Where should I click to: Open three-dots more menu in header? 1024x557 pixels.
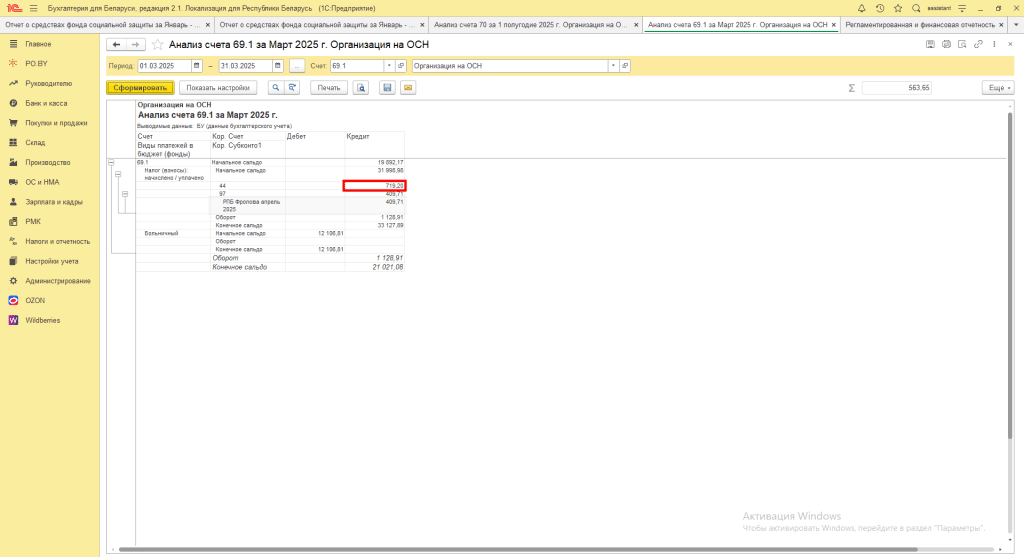click(x=995, y=44)
